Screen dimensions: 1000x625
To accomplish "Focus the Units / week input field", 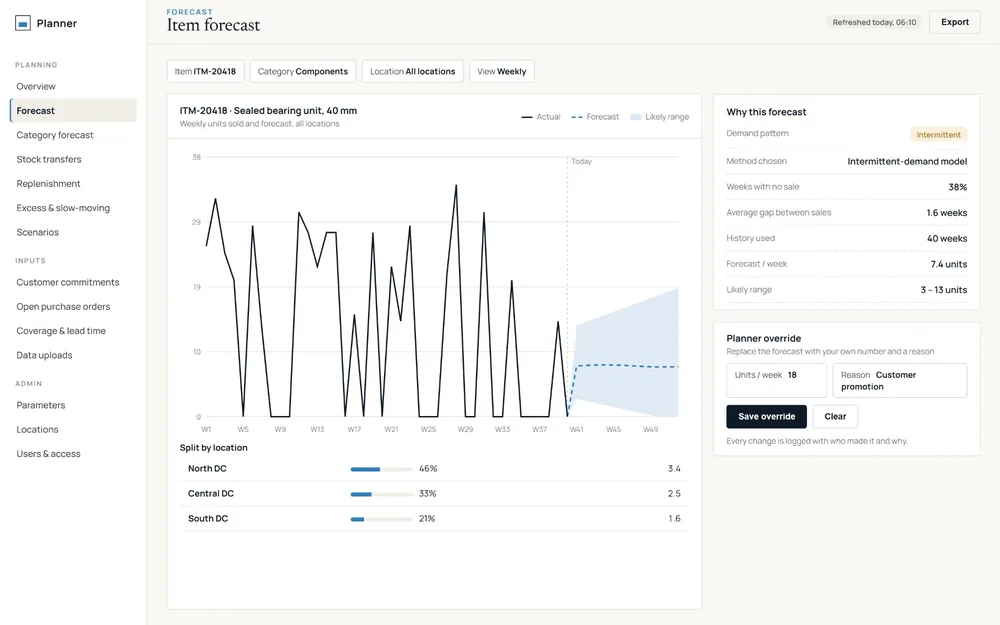I will (x=776, y=380).
